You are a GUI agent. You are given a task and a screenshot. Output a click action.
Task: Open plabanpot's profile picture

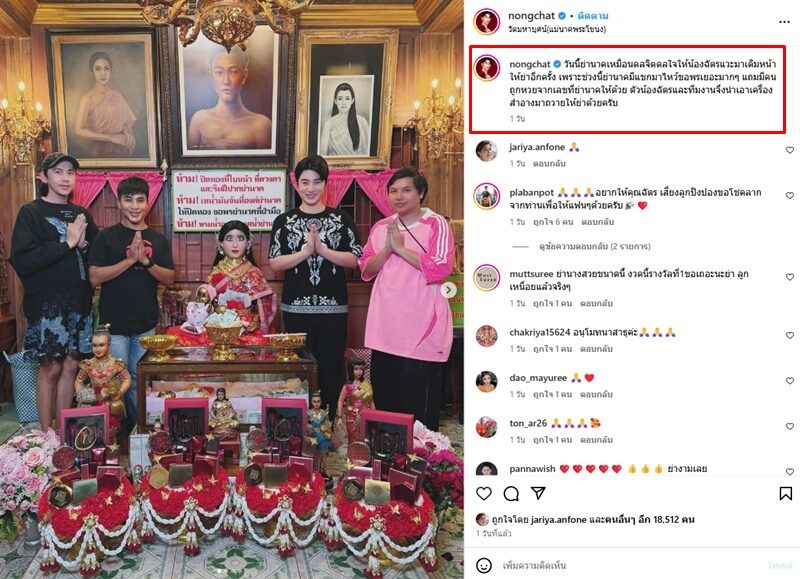click(487, 196)
